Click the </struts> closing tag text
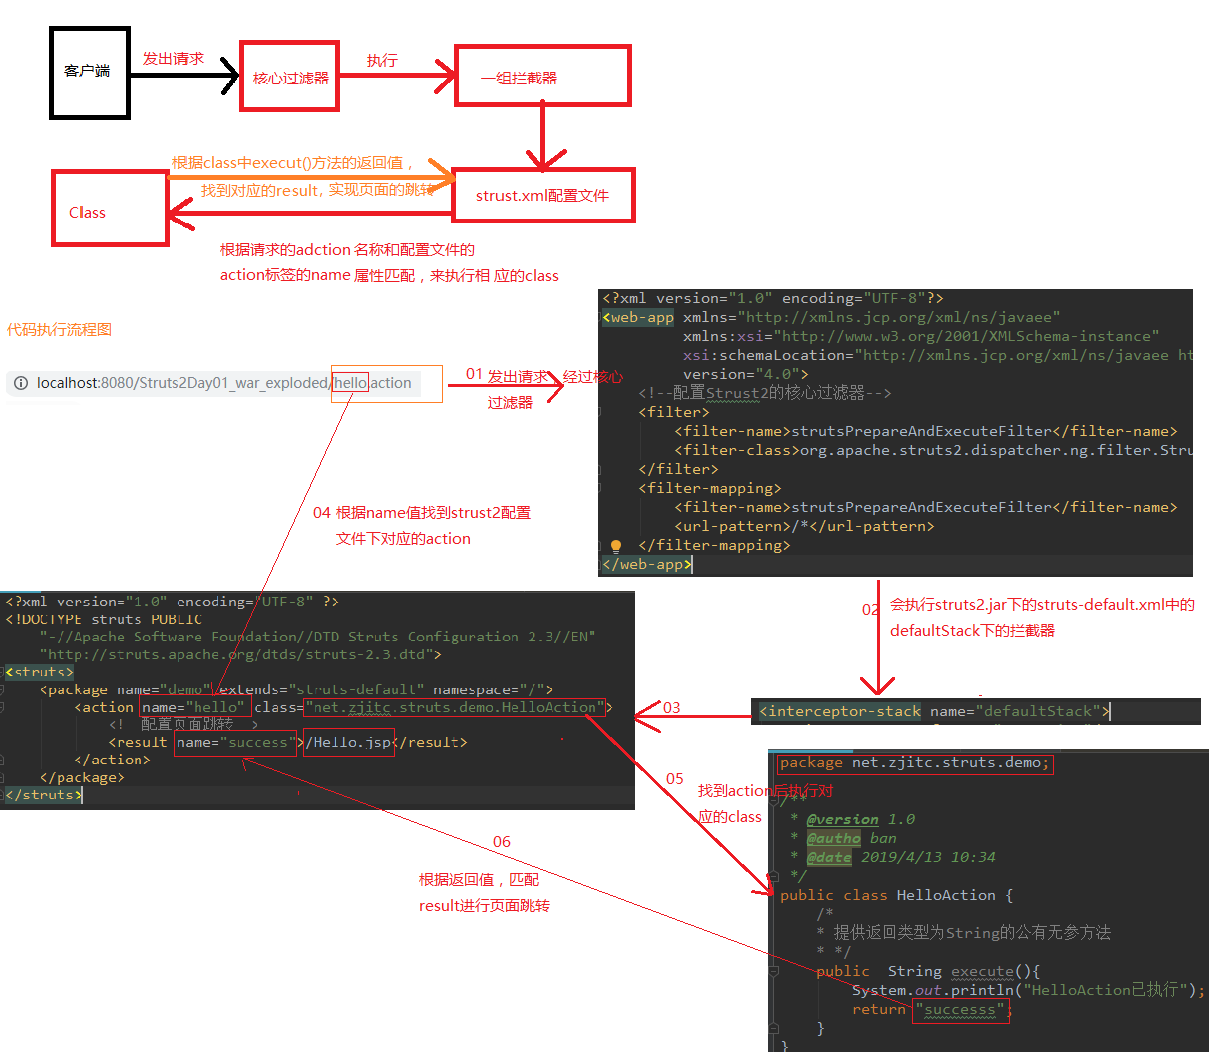 tap(43, 795)
